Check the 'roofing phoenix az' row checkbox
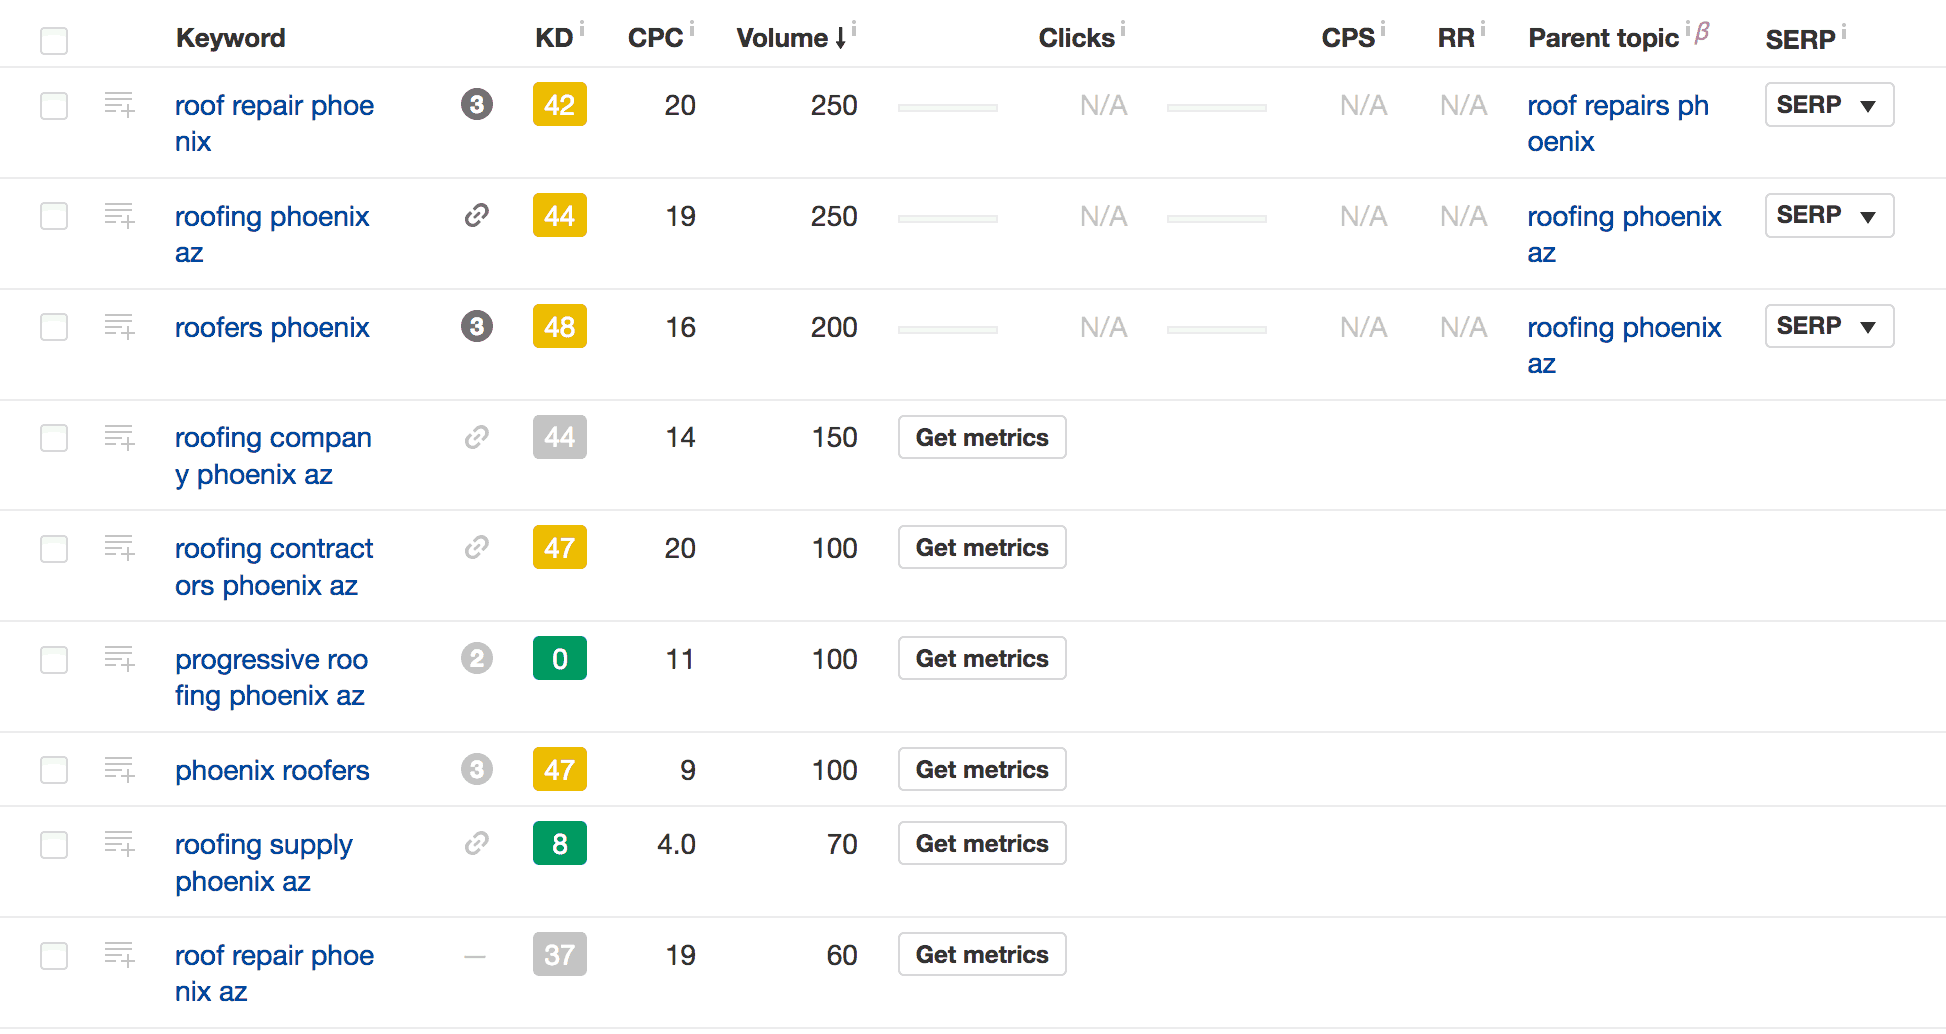Image resolution: width=1946 pixels, height=1034 pixels. [54, 216]
